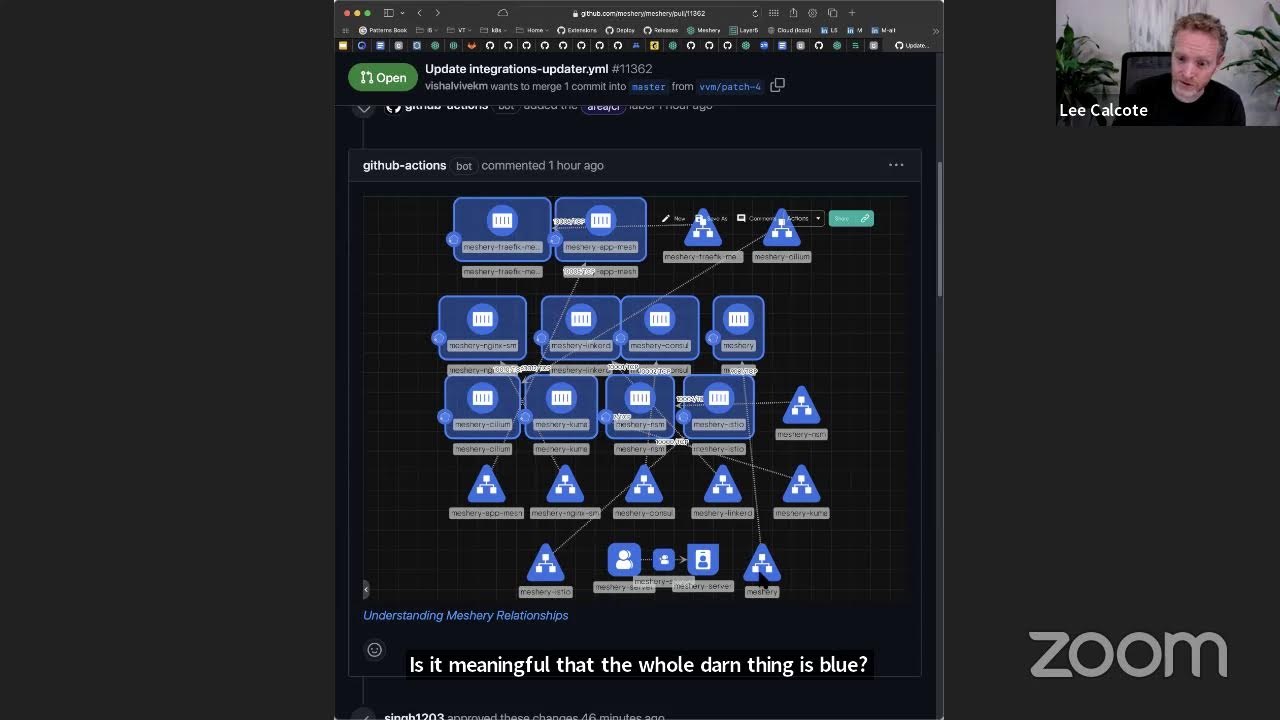1280x720 pixels.
Task: Open the vvm/patch-4 head branch link
Action: click(x=730, y=87)
